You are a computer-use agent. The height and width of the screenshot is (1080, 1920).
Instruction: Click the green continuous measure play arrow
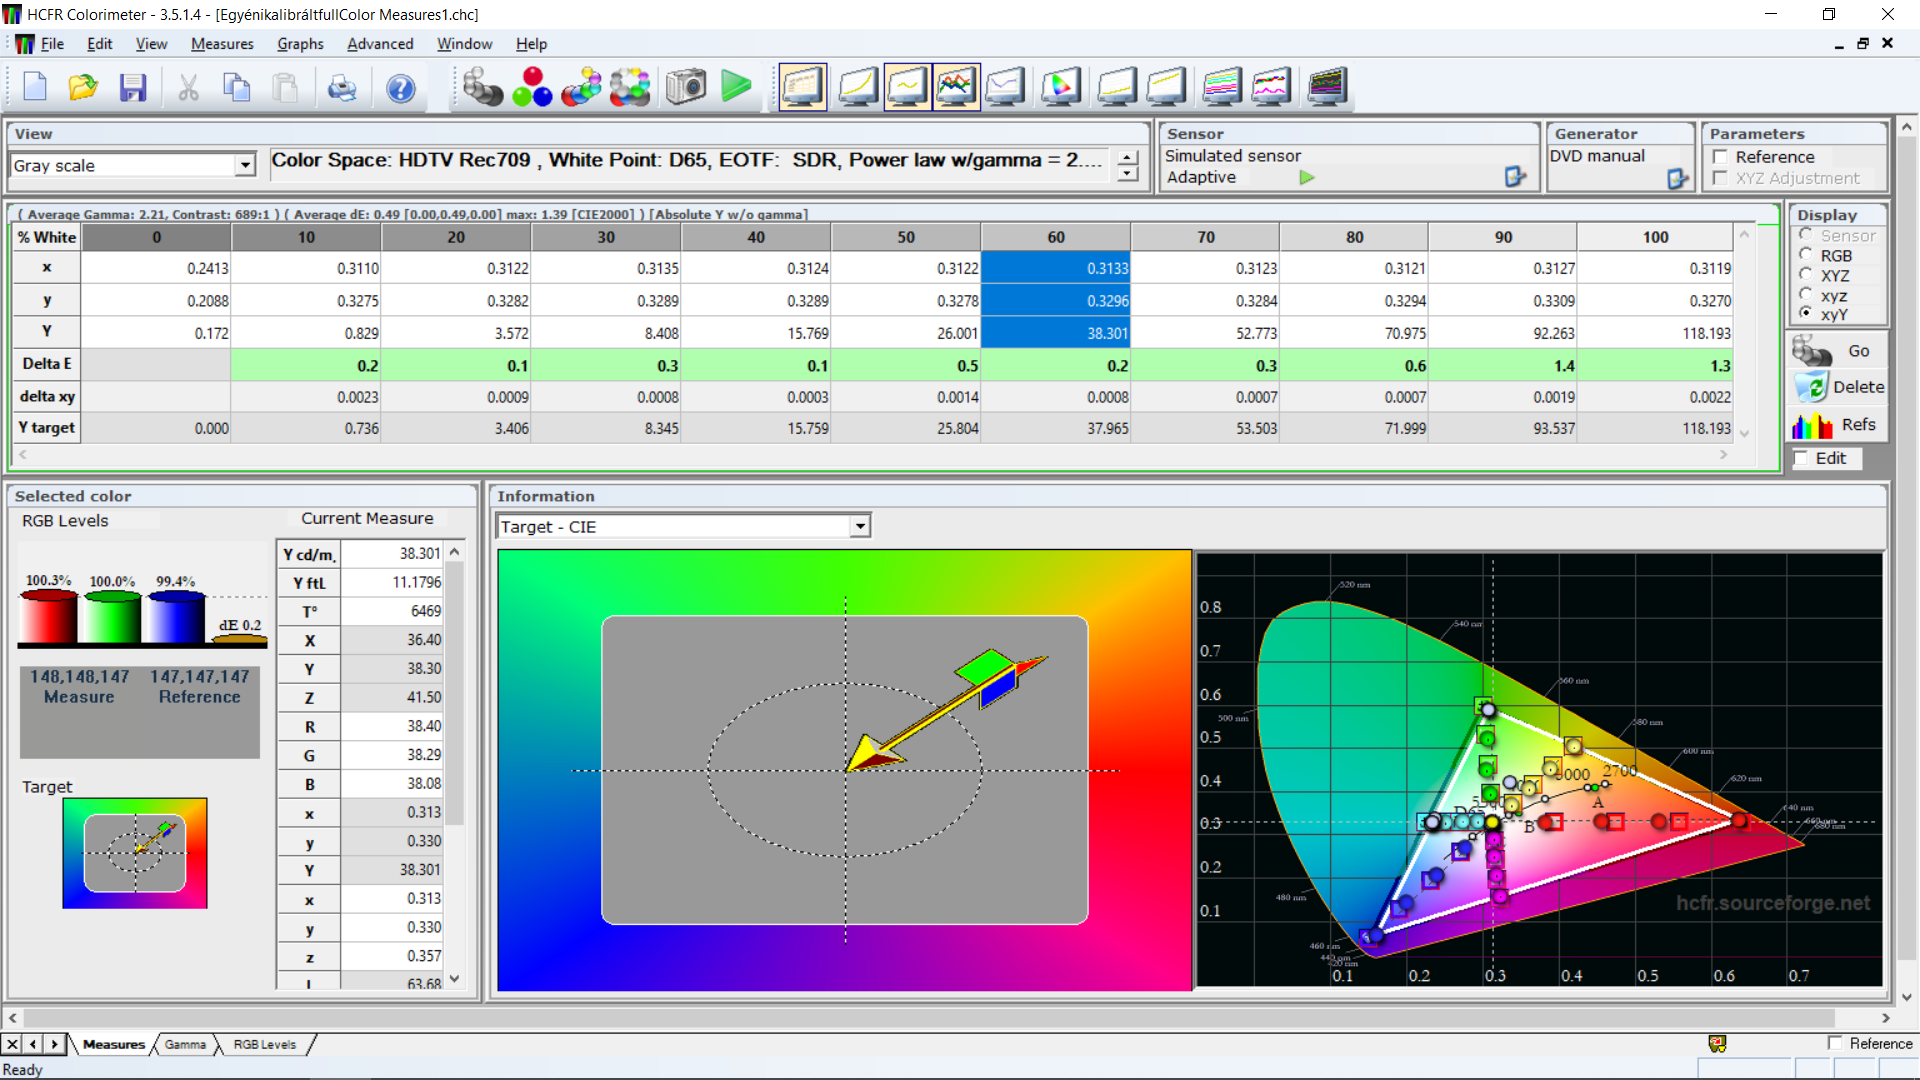pyautogui.click(x=737, y=87)
